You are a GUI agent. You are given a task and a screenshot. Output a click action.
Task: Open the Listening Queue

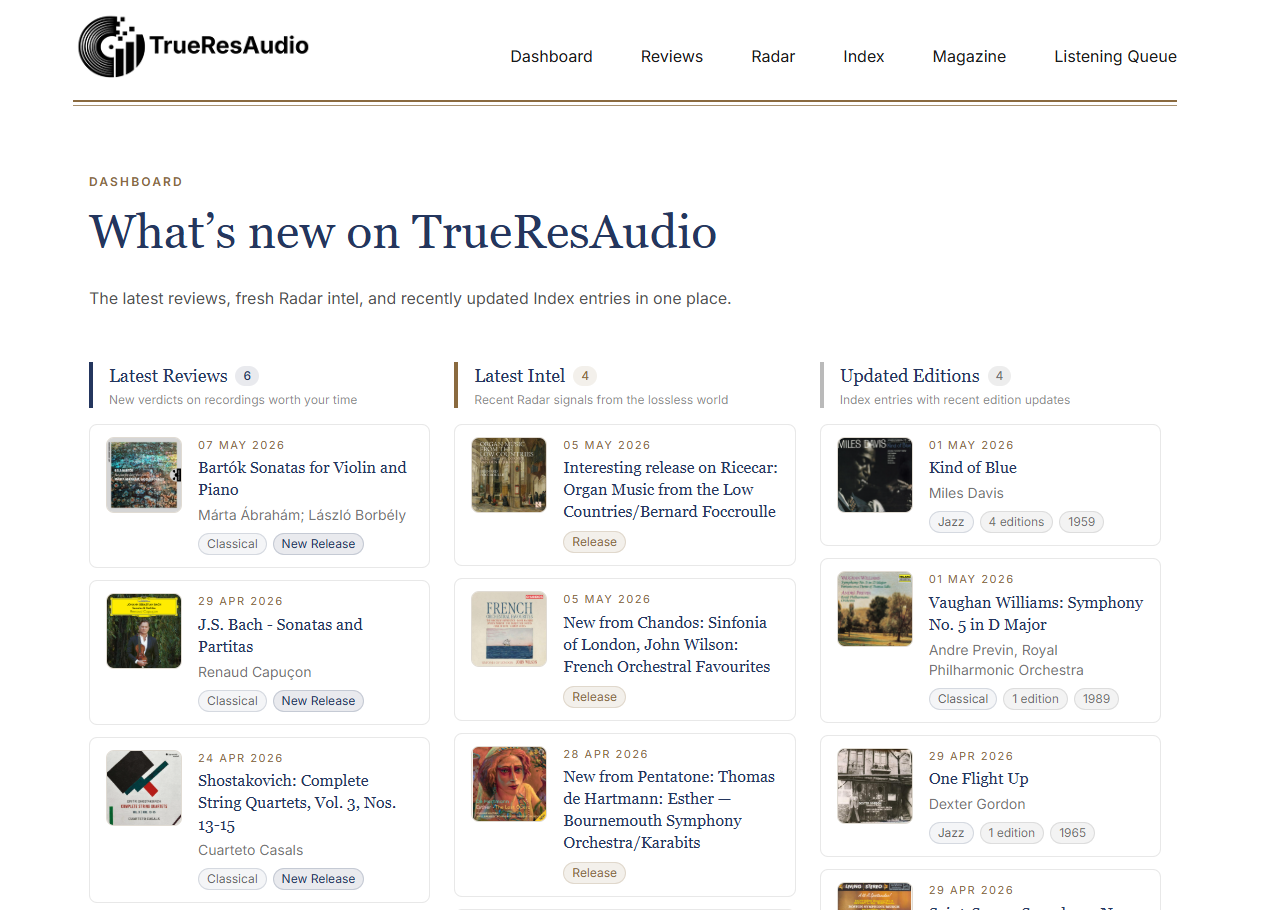point(1115,57)
